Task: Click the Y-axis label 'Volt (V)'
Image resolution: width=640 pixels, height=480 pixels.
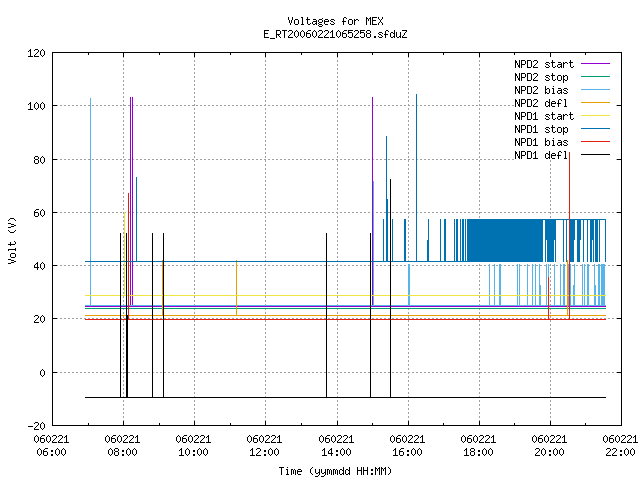Action: coord(12,240)
